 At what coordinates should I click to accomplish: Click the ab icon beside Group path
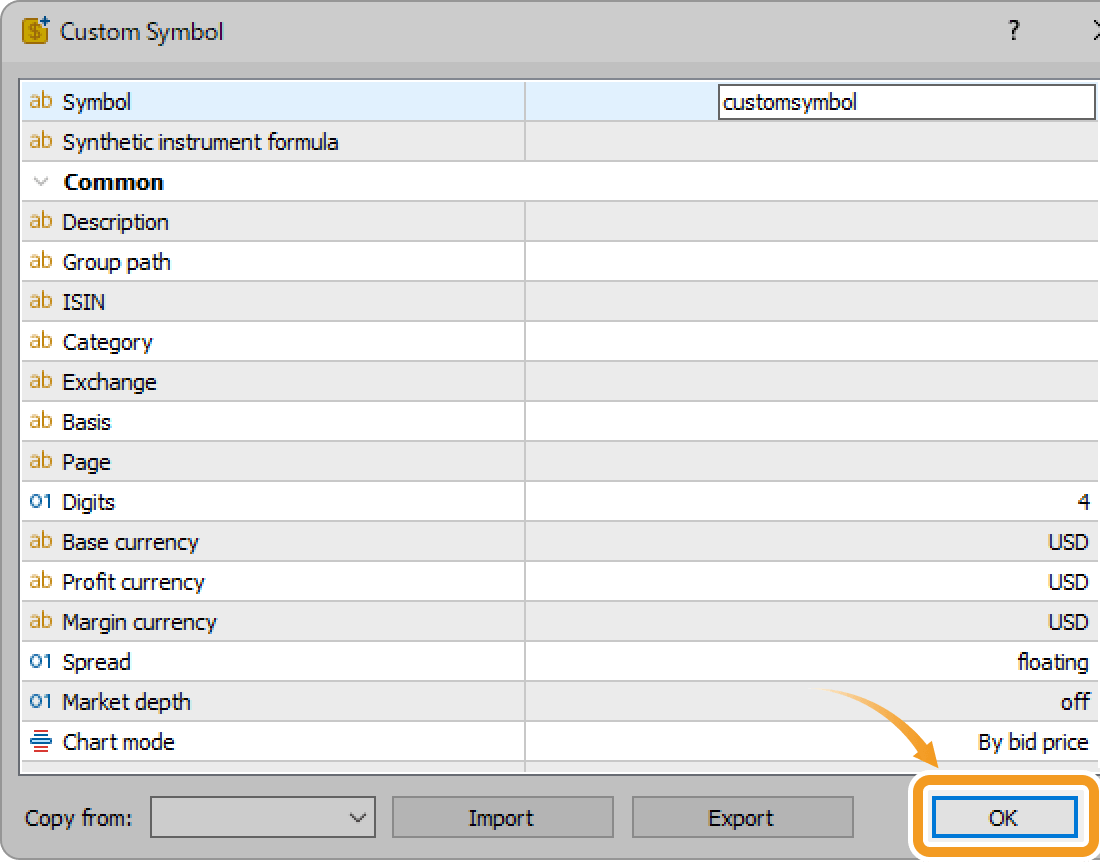(41, 261)
